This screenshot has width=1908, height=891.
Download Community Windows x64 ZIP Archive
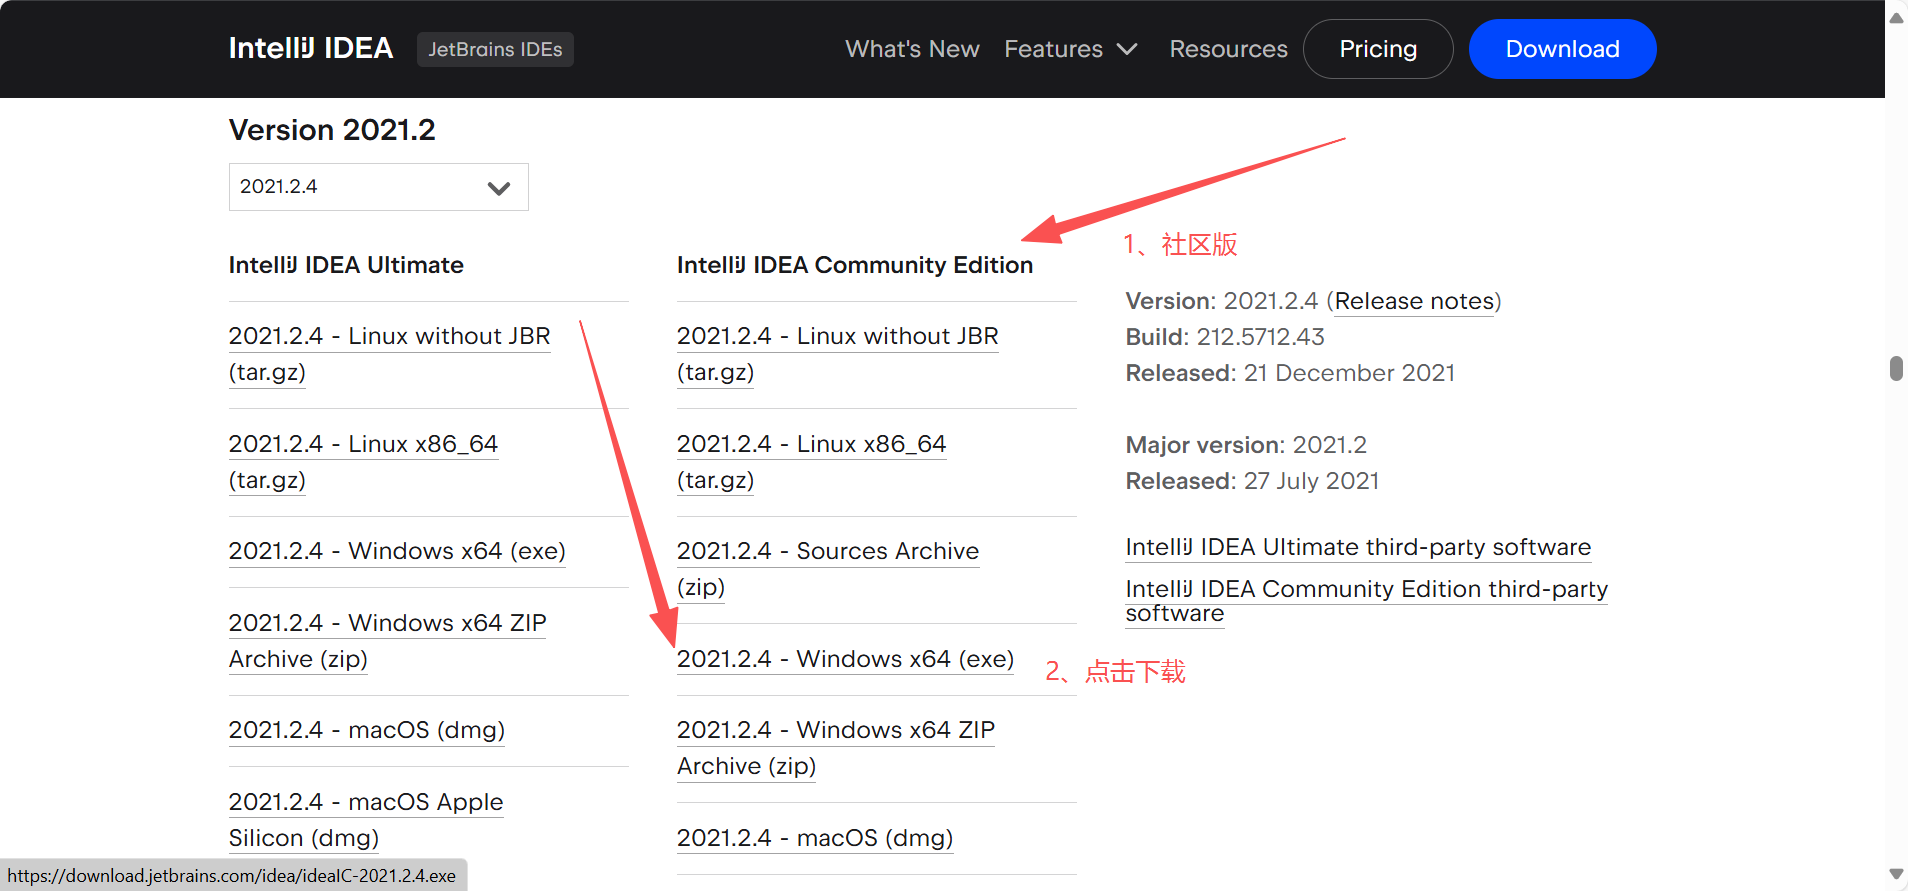pyautogui.click(x=836, y=748)
